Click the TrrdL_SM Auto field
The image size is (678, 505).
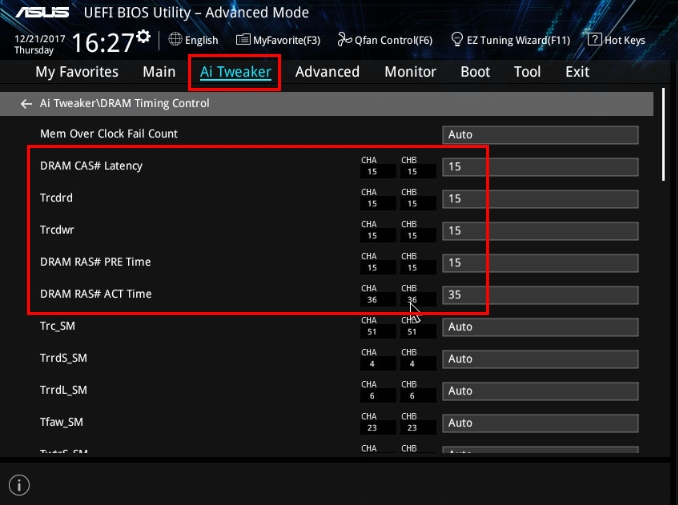(540, 391)
